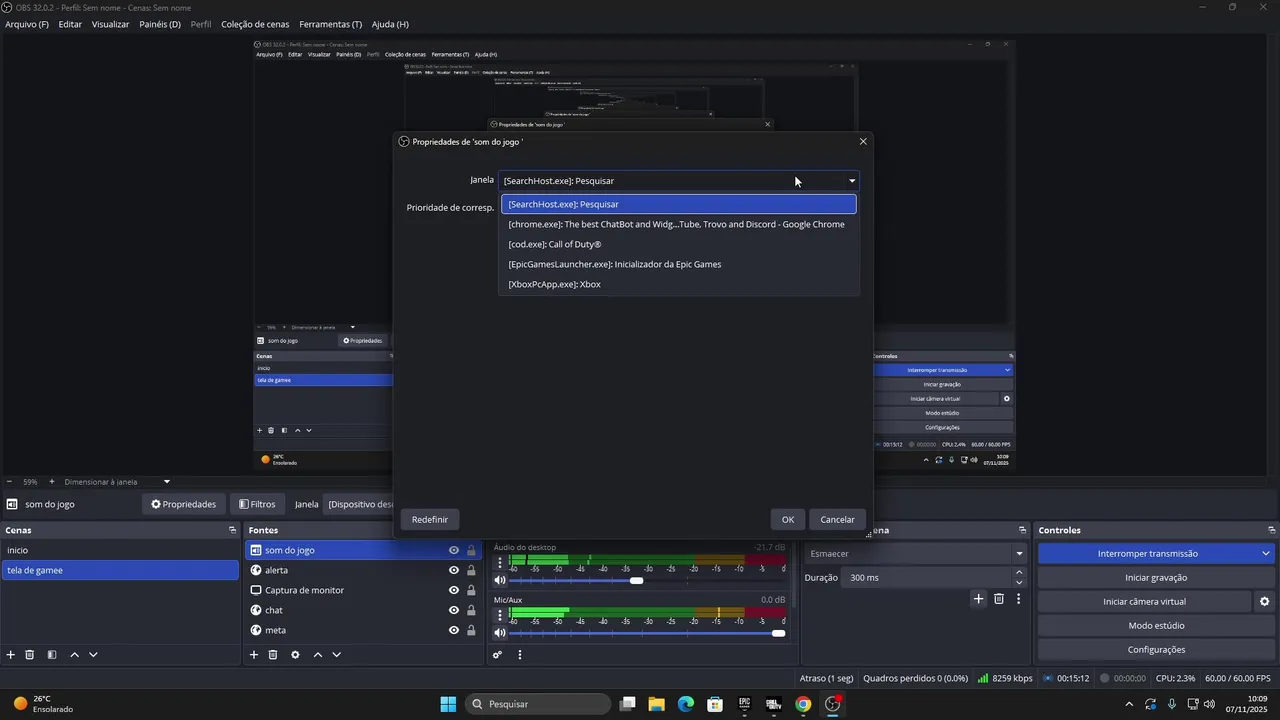1280x720 pixels.
Task: Delete selected source with trash icon
Action: pyautogui.click(x=273, y=655)
